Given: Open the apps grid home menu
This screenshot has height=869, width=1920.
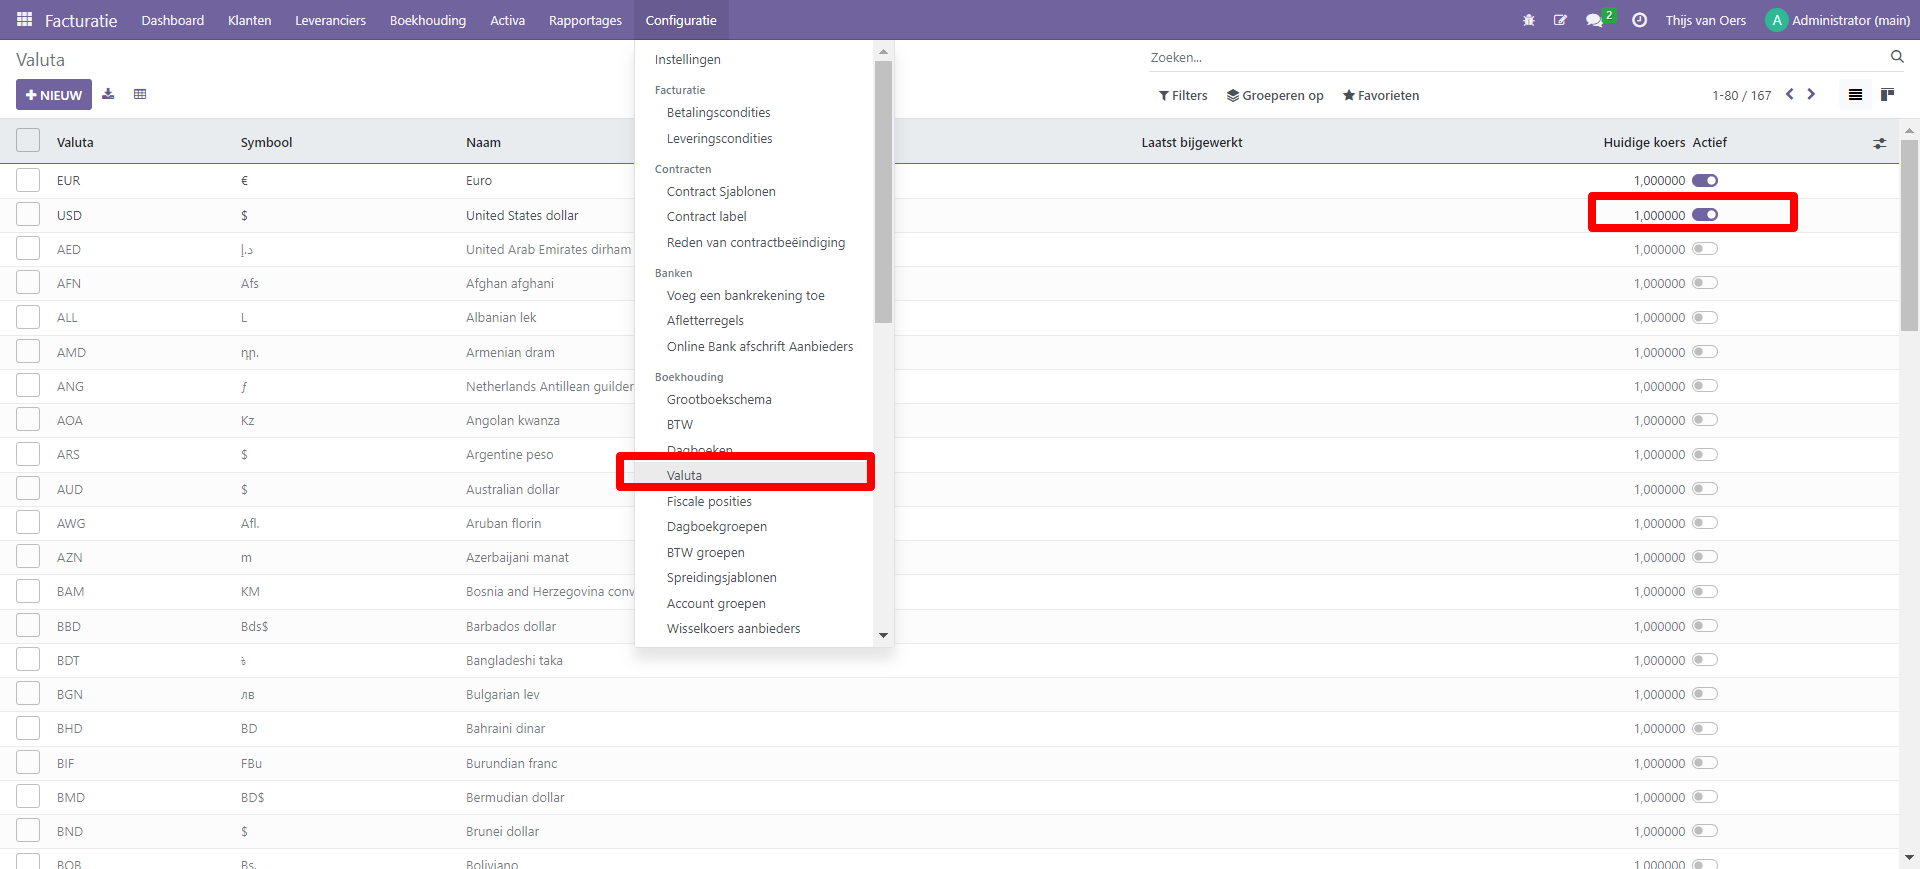Looking at the screenshot, I should (24, 20).
